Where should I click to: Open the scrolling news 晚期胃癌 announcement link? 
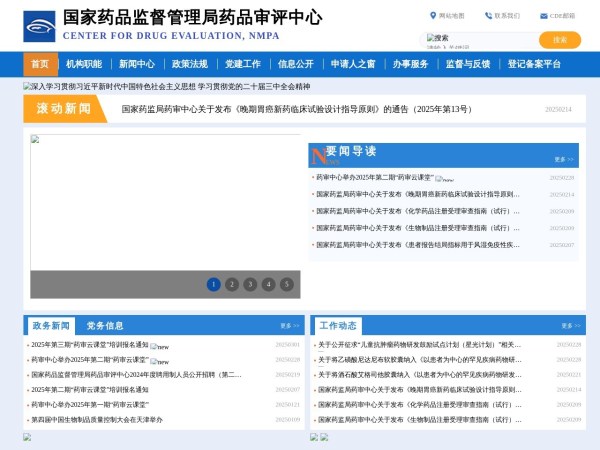pyautogui.click(x=296, y=109)
